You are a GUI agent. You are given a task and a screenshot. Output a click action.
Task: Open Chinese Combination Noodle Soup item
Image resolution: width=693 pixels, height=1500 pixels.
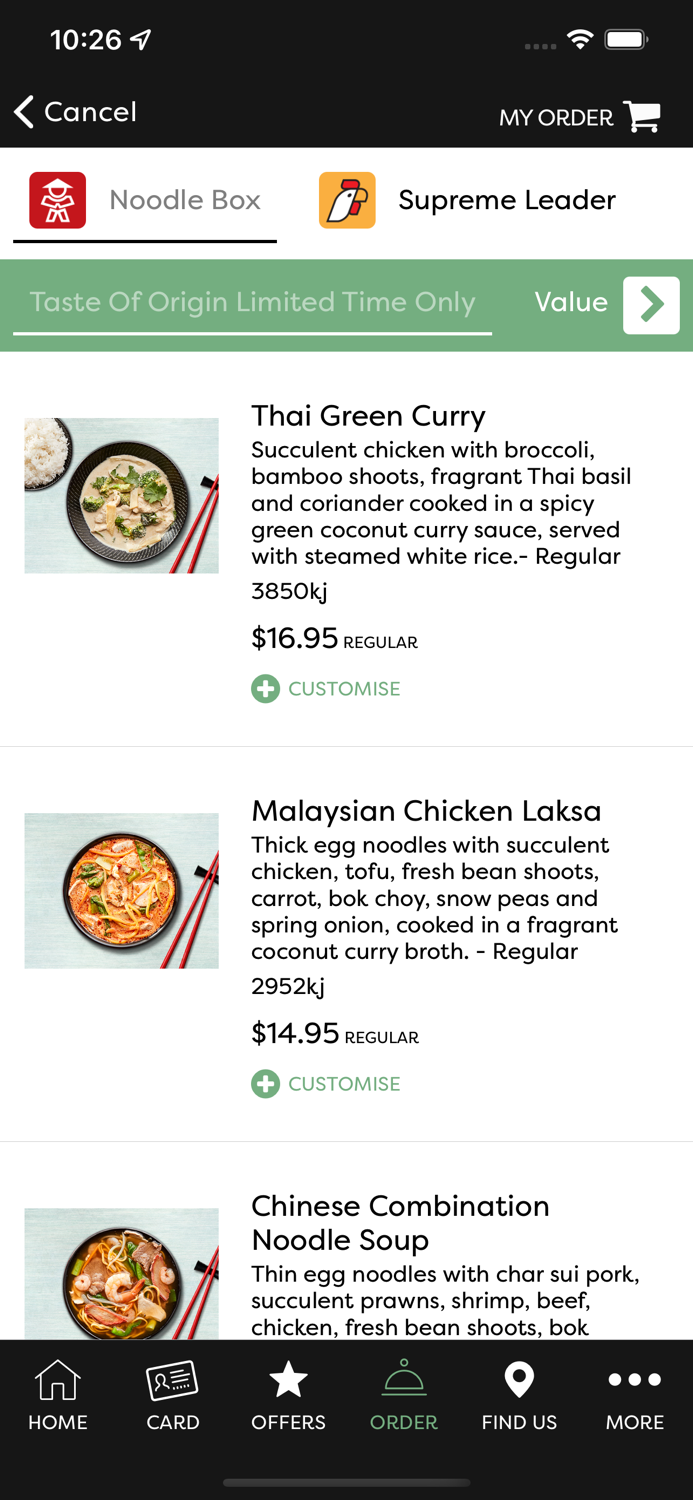tap(400, 1222)
